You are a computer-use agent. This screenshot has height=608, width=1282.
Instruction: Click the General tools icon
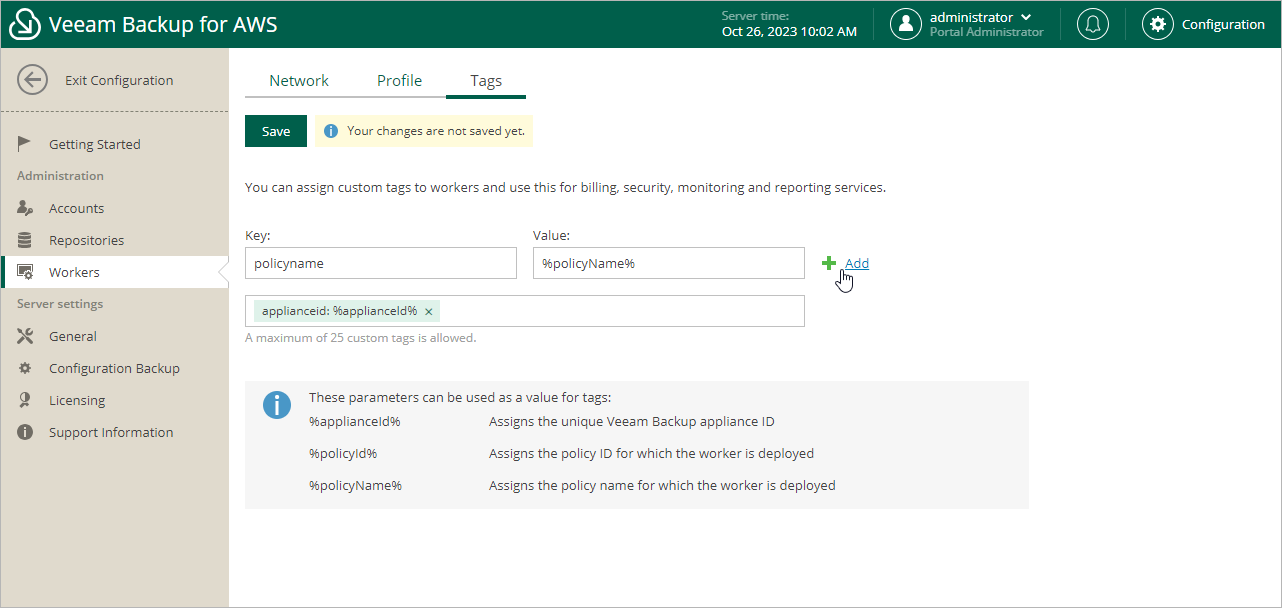click(x=25, y=336)
